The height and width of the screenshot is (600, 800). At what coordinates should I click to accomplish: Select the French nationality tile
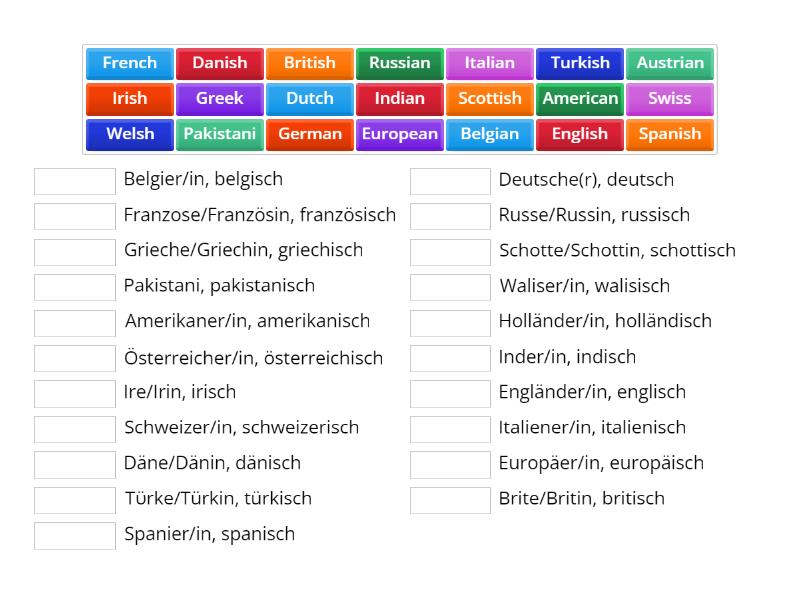point(129,63)
